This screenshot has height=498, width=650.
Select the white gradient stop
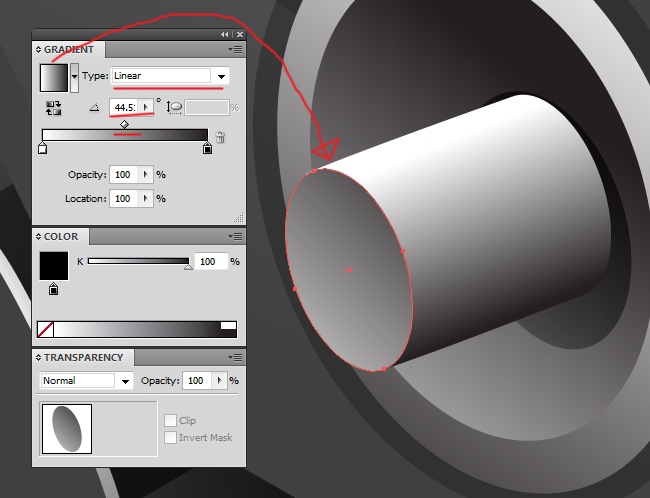(x=42, y=148)
